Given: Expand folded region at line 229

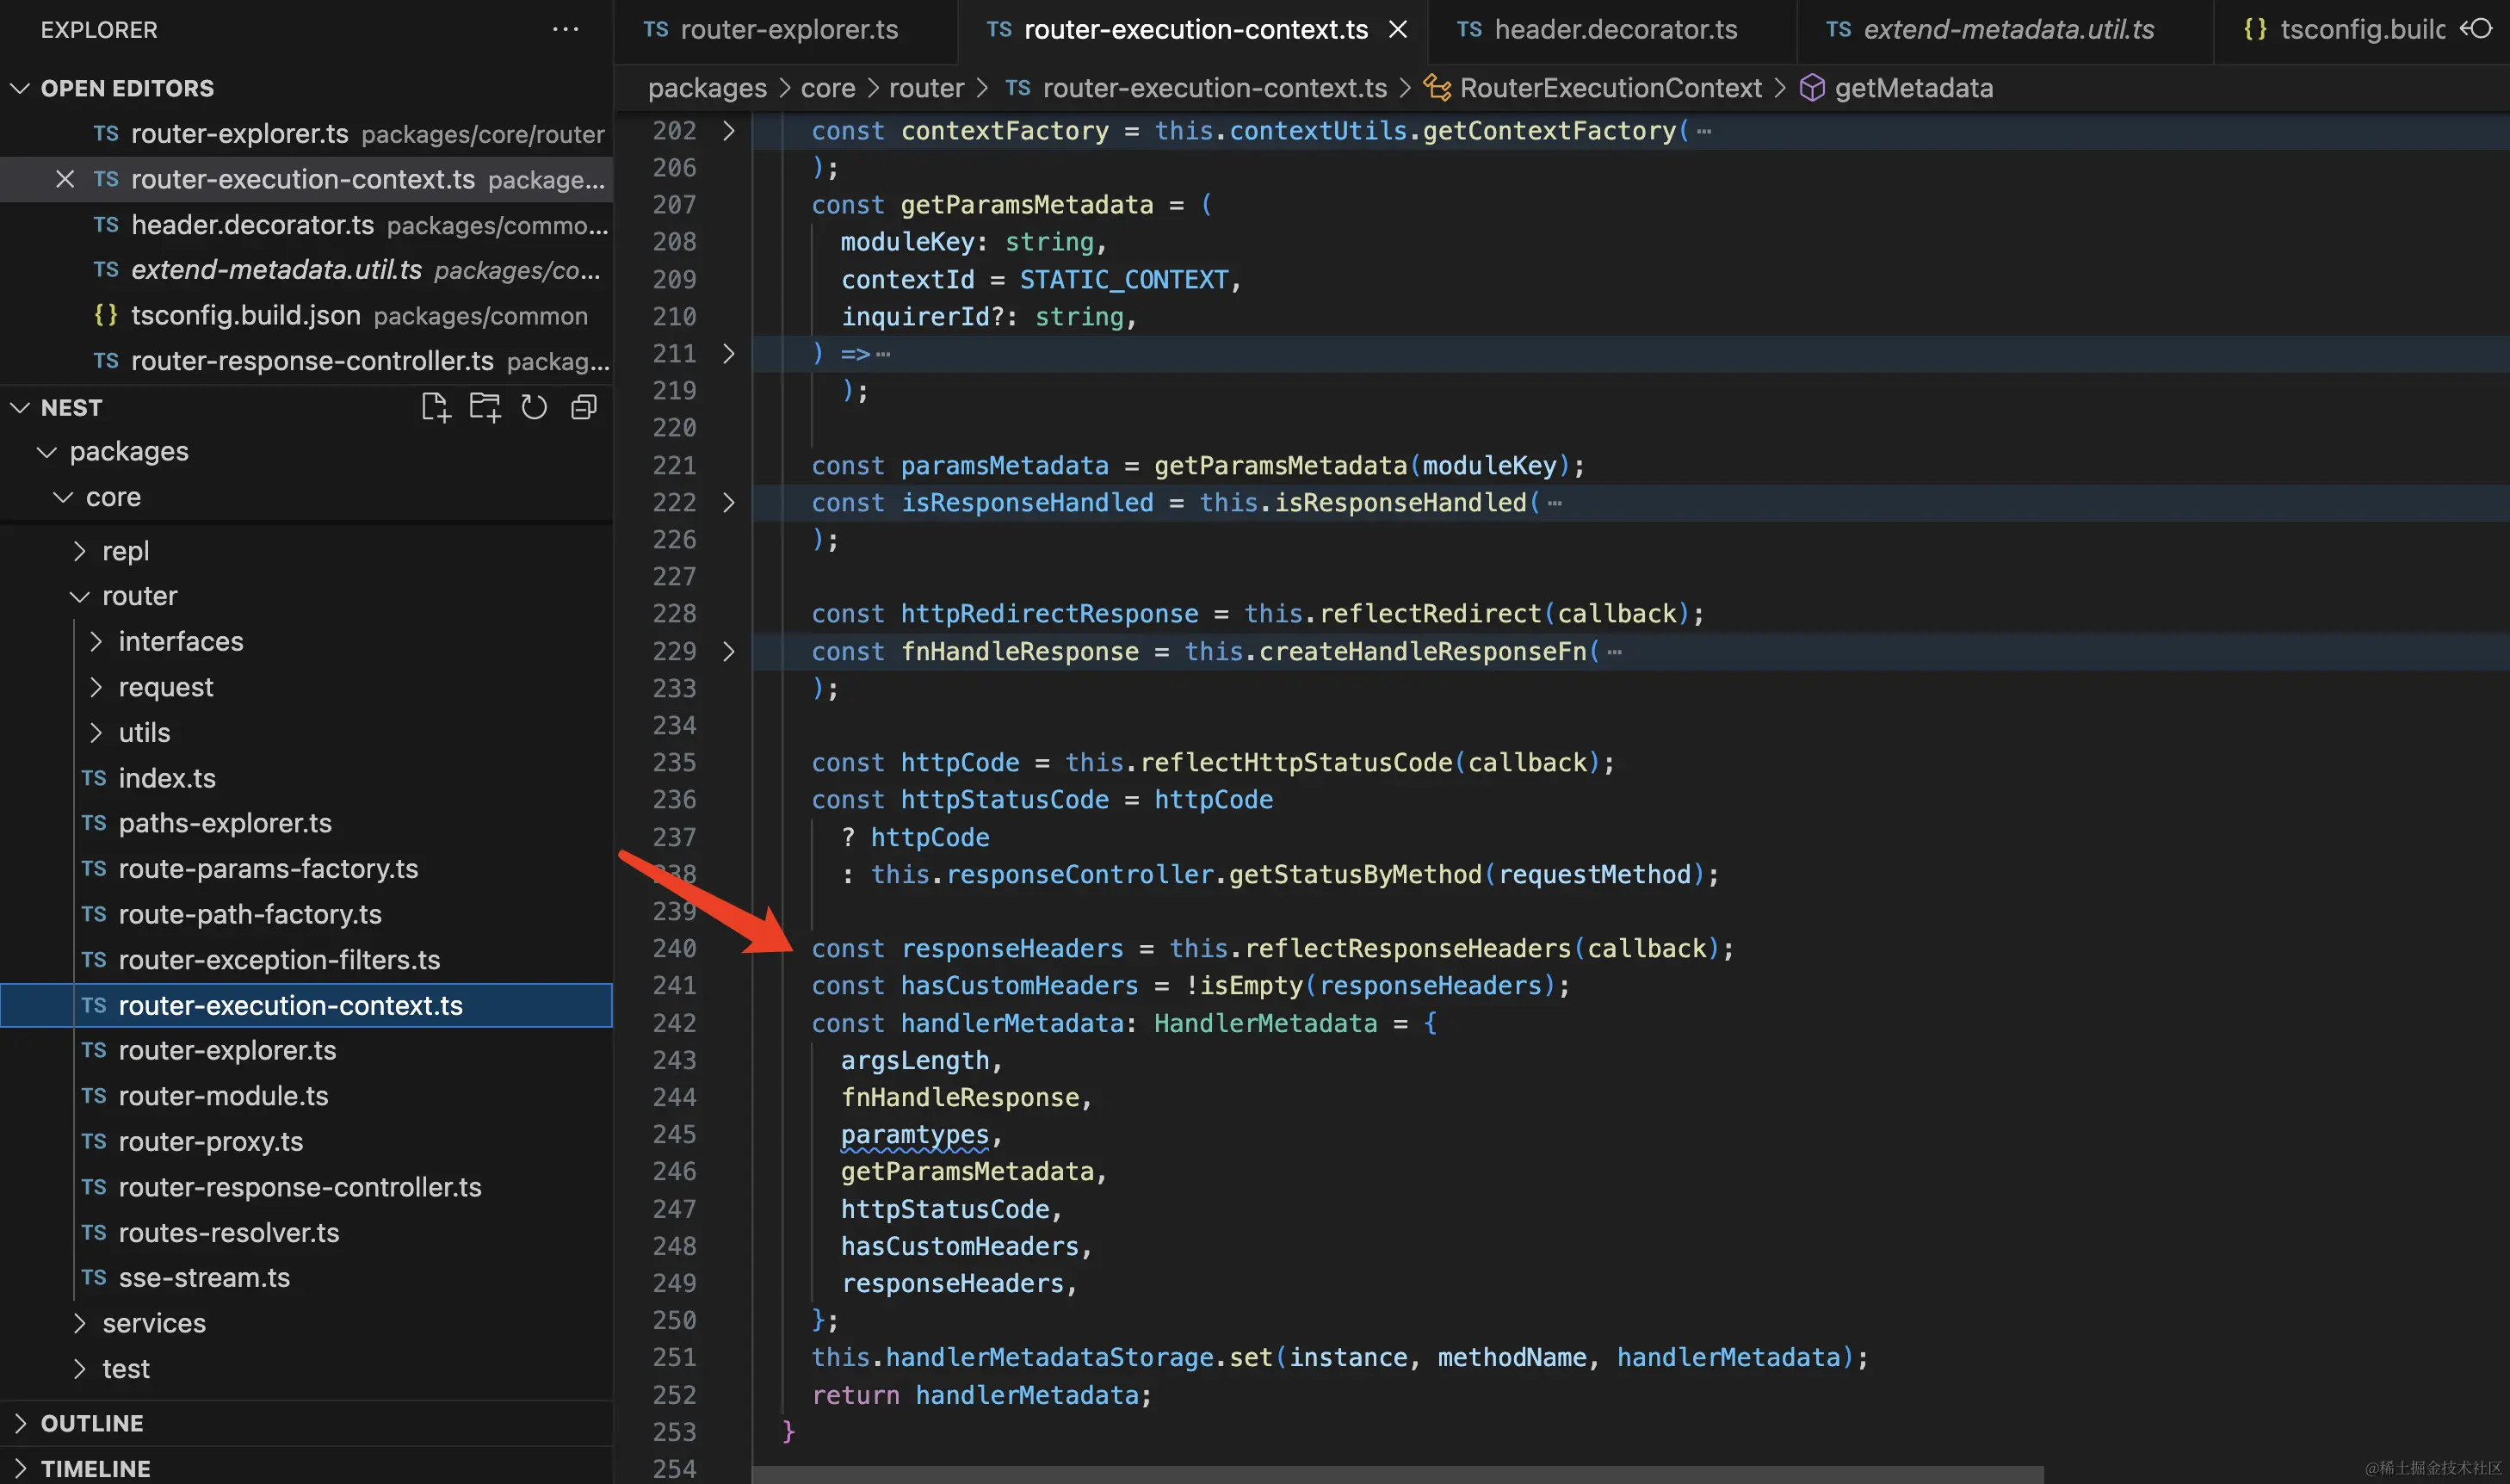Looking at the screenshot, I should click(728, 652).
